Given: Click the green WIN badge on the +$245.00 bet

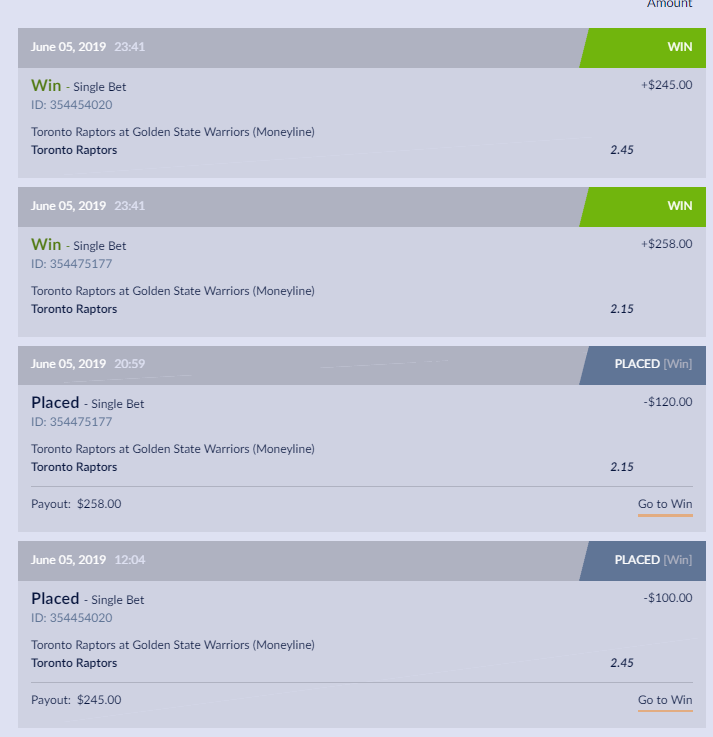Looking at the screenshot, I should [x=645, y=47].
